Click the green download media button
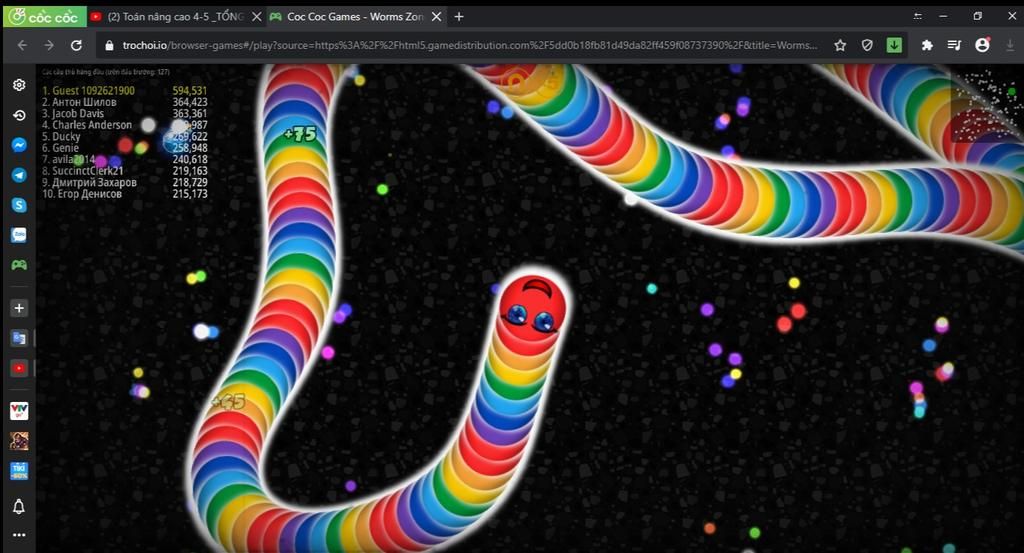The width and height of the screenshot is (1024, 553). pyautogui.click(x=894, y=45)
